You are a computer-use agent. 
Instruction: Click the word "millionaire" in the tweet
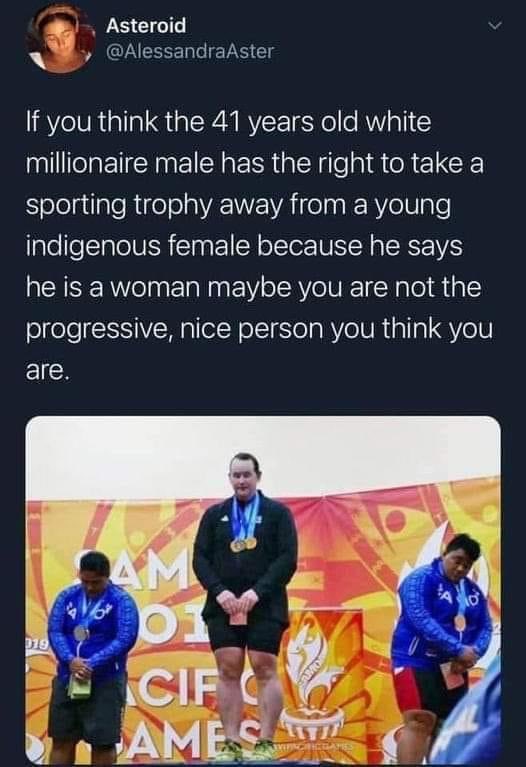tap(86, 163)
